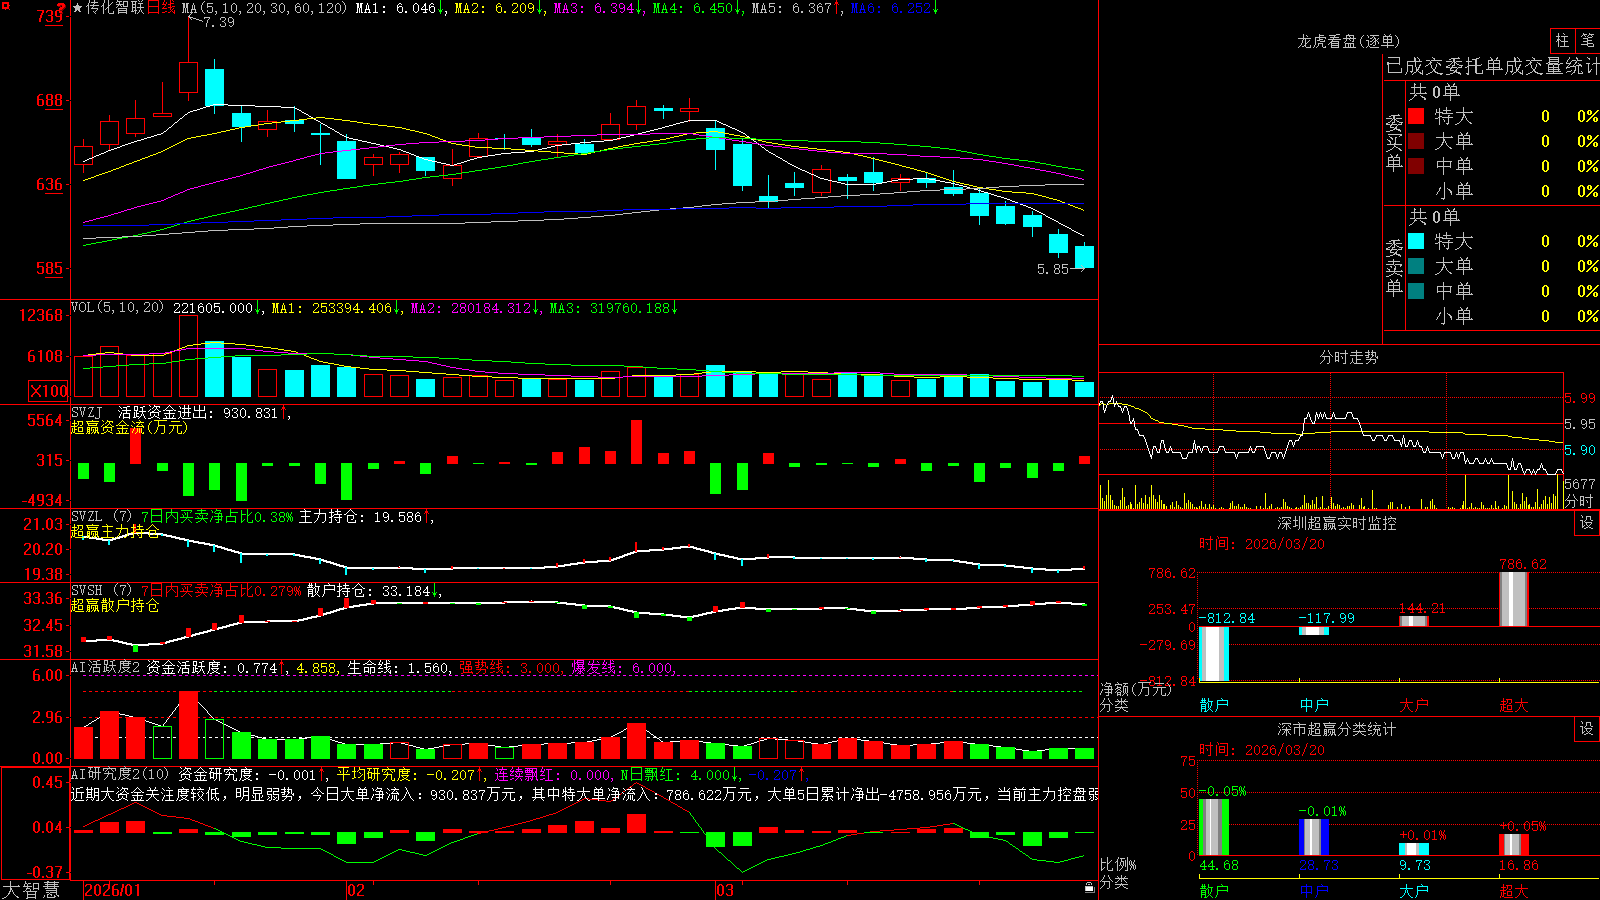Screen dimensions: 1600x900
Task: Click the cyan 大户 bar labeled 9.73
Action: pyautogui.click(x=1413, y=849)
